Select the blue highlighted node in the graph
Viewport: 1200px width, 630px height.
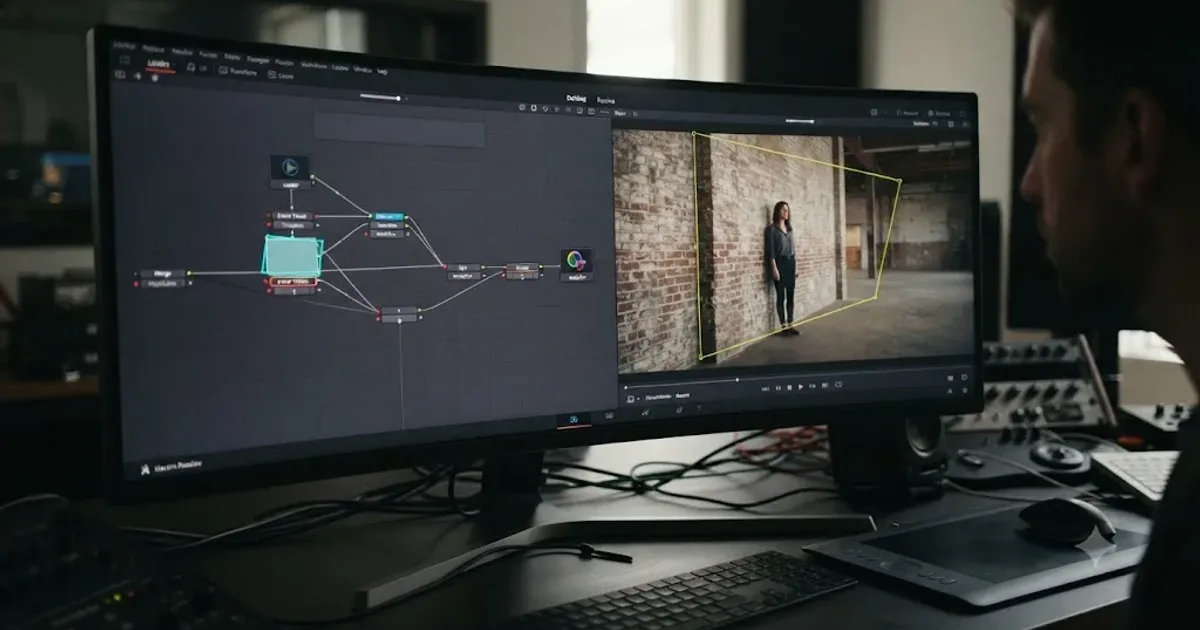pyautogui.click(x=387, y=216)
